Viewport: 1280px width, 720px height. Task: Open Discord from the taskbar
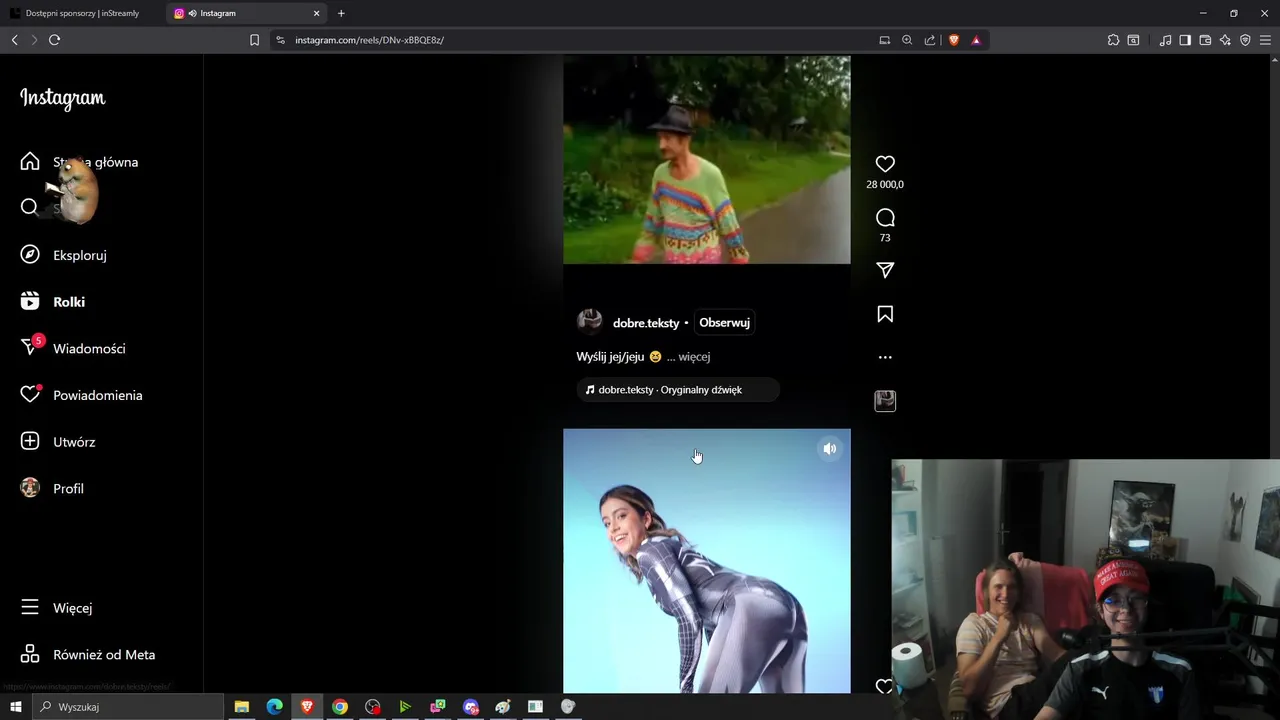point(470,707)
